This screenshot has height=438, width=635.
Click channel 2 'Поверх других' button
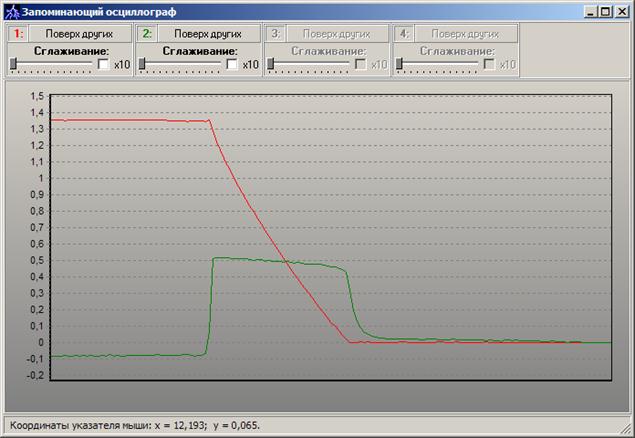point(209,34)
